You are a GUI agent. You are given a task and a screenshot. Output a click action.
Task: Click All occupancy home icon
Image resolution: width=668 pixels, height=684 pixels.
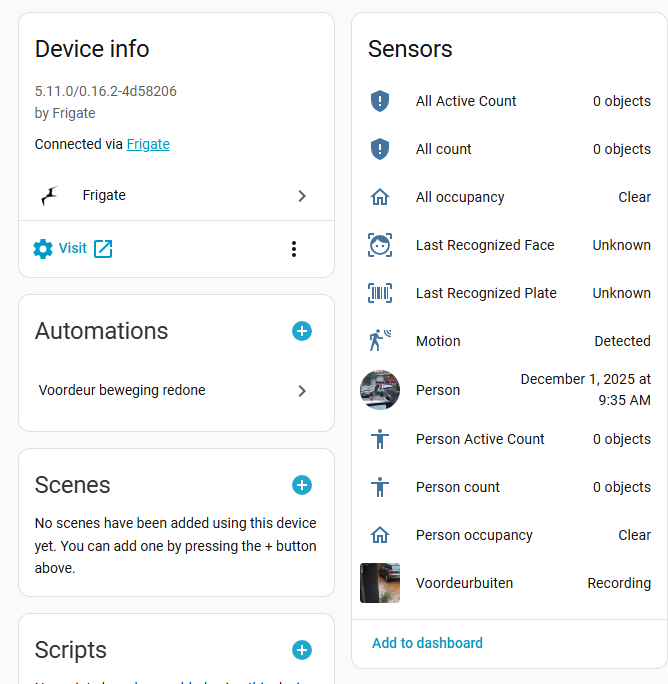(380, 197)
